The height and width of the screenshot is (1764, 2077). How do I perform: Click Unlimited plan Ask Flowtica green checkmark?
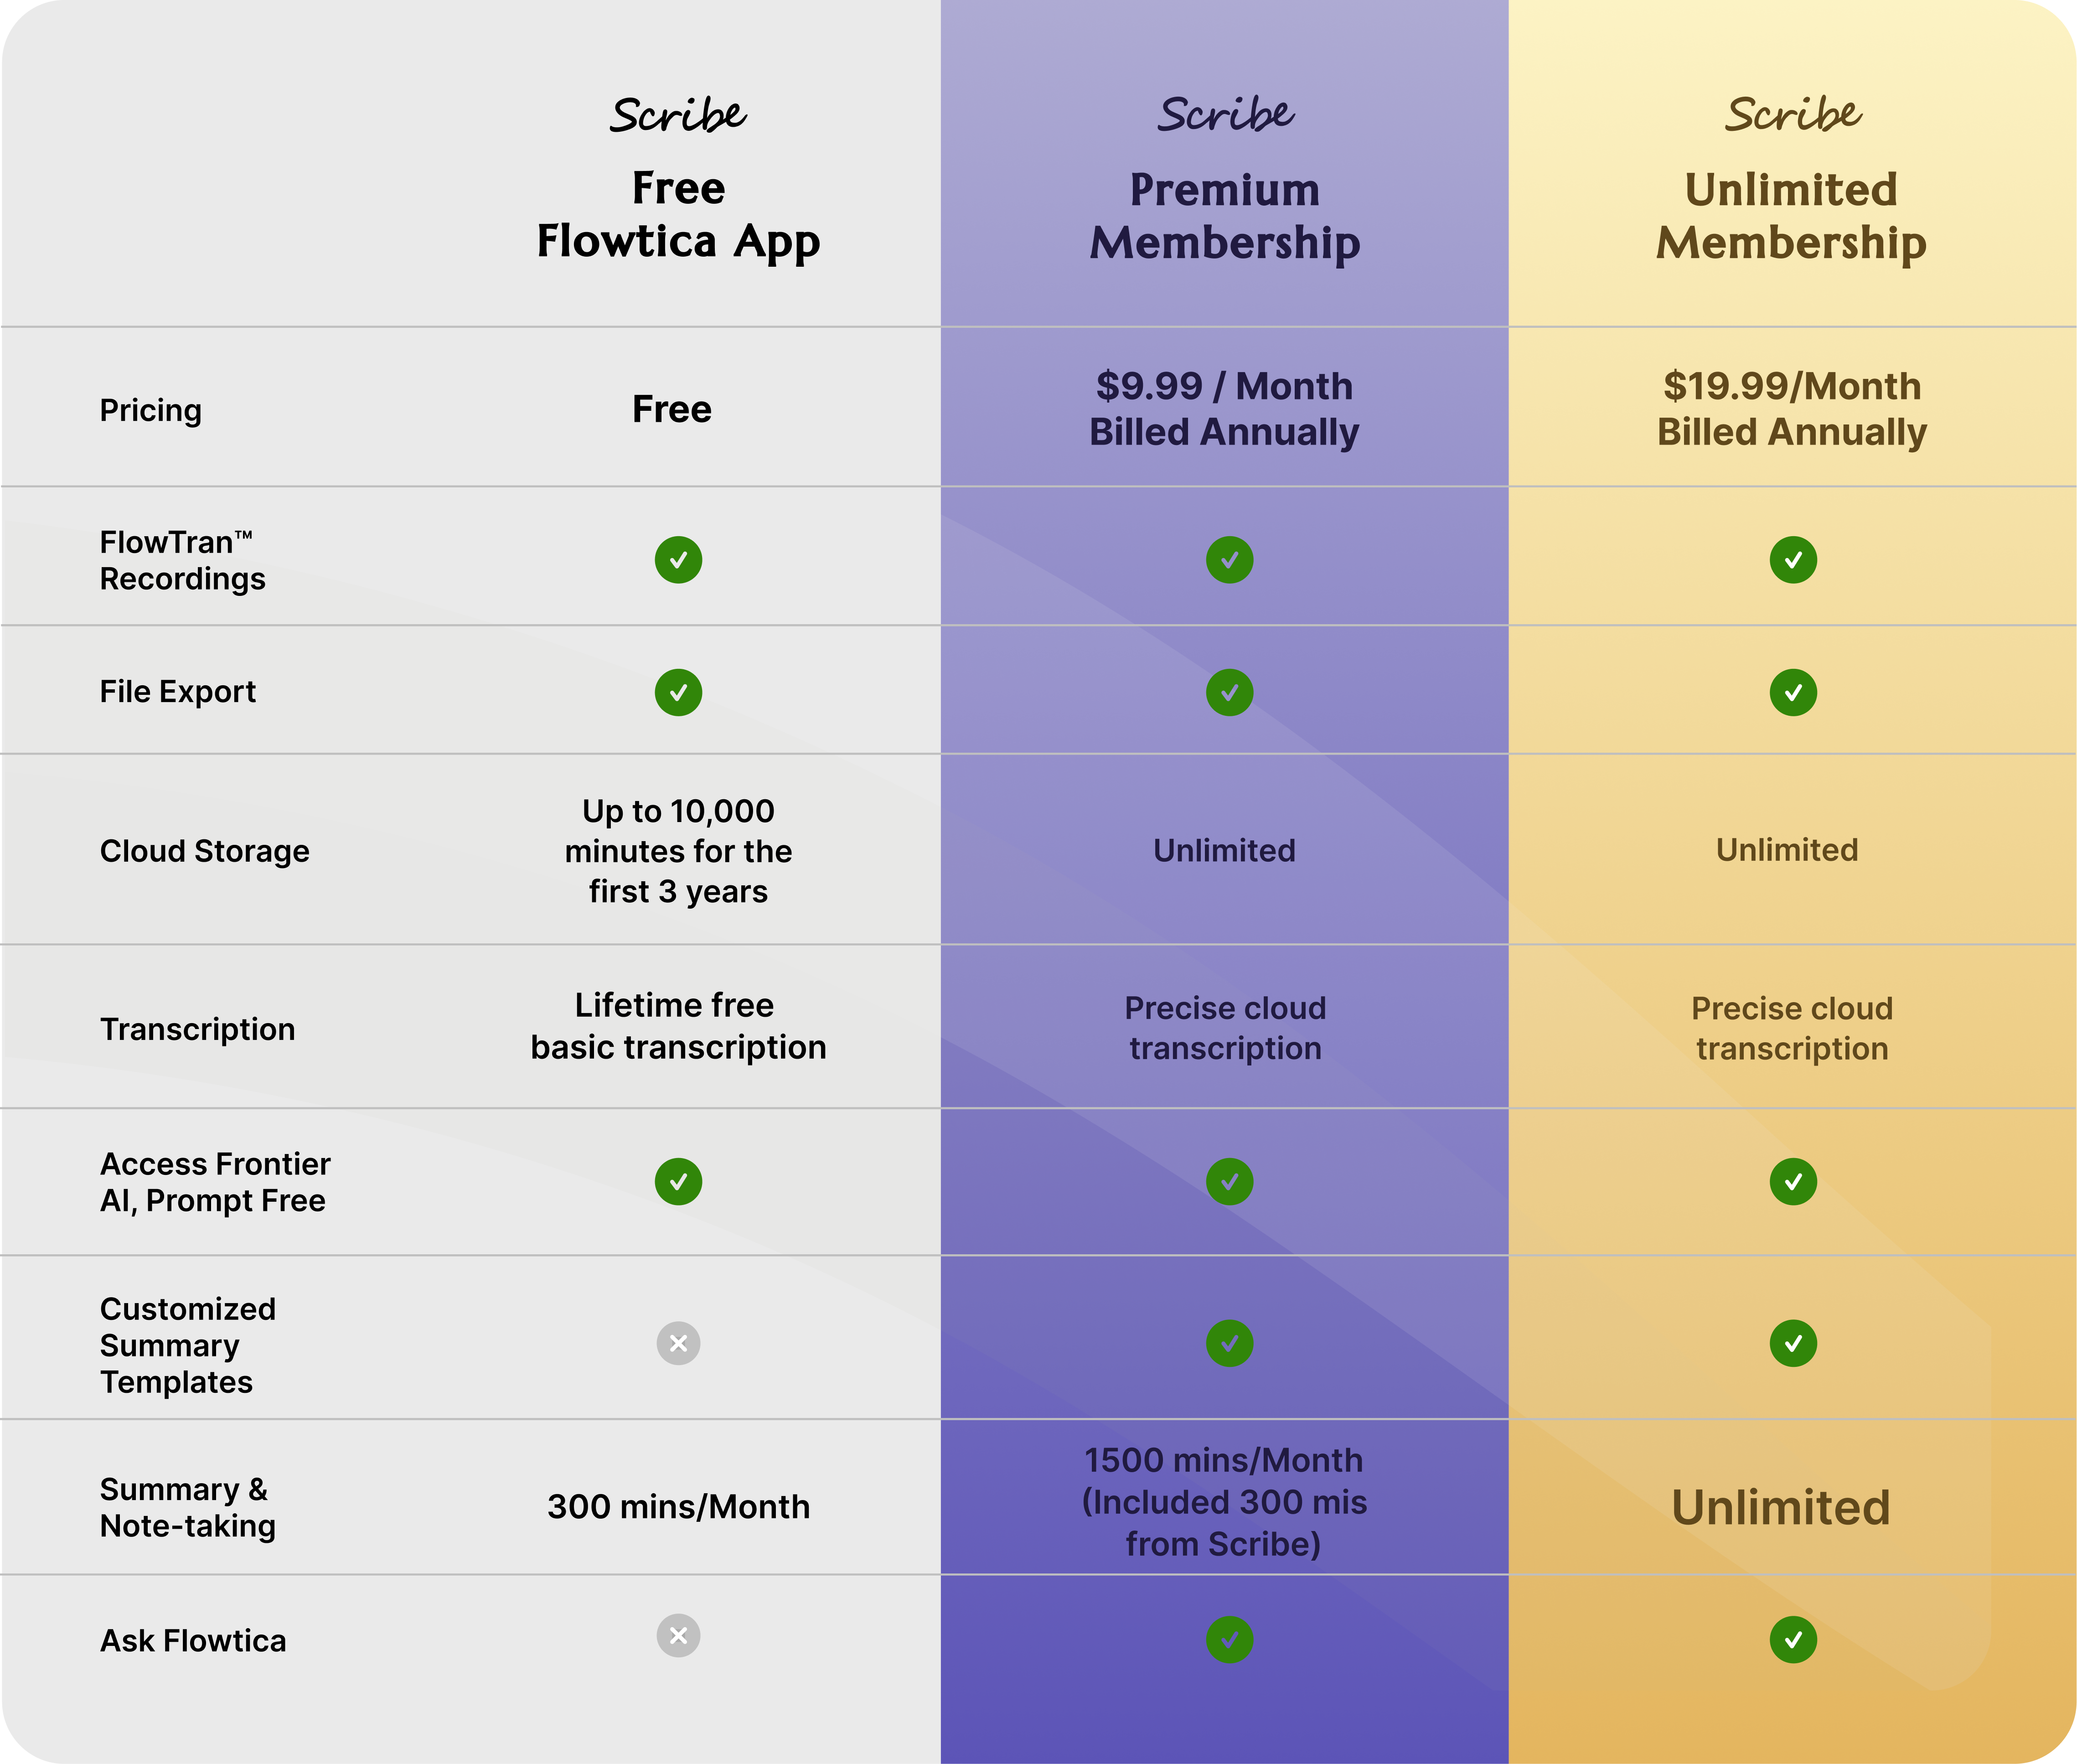(x=1793, y=1640)
